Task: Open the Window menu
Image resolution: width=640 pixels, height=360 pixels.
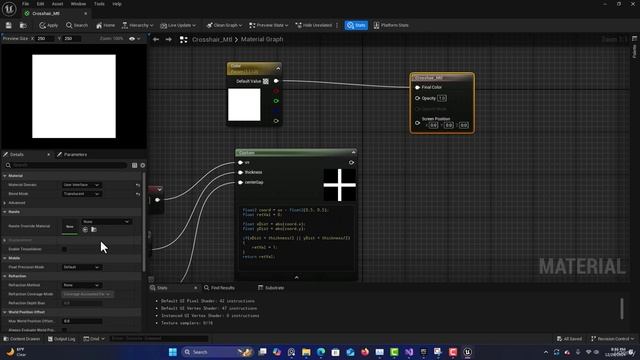Action: click(x=78, y=4)
